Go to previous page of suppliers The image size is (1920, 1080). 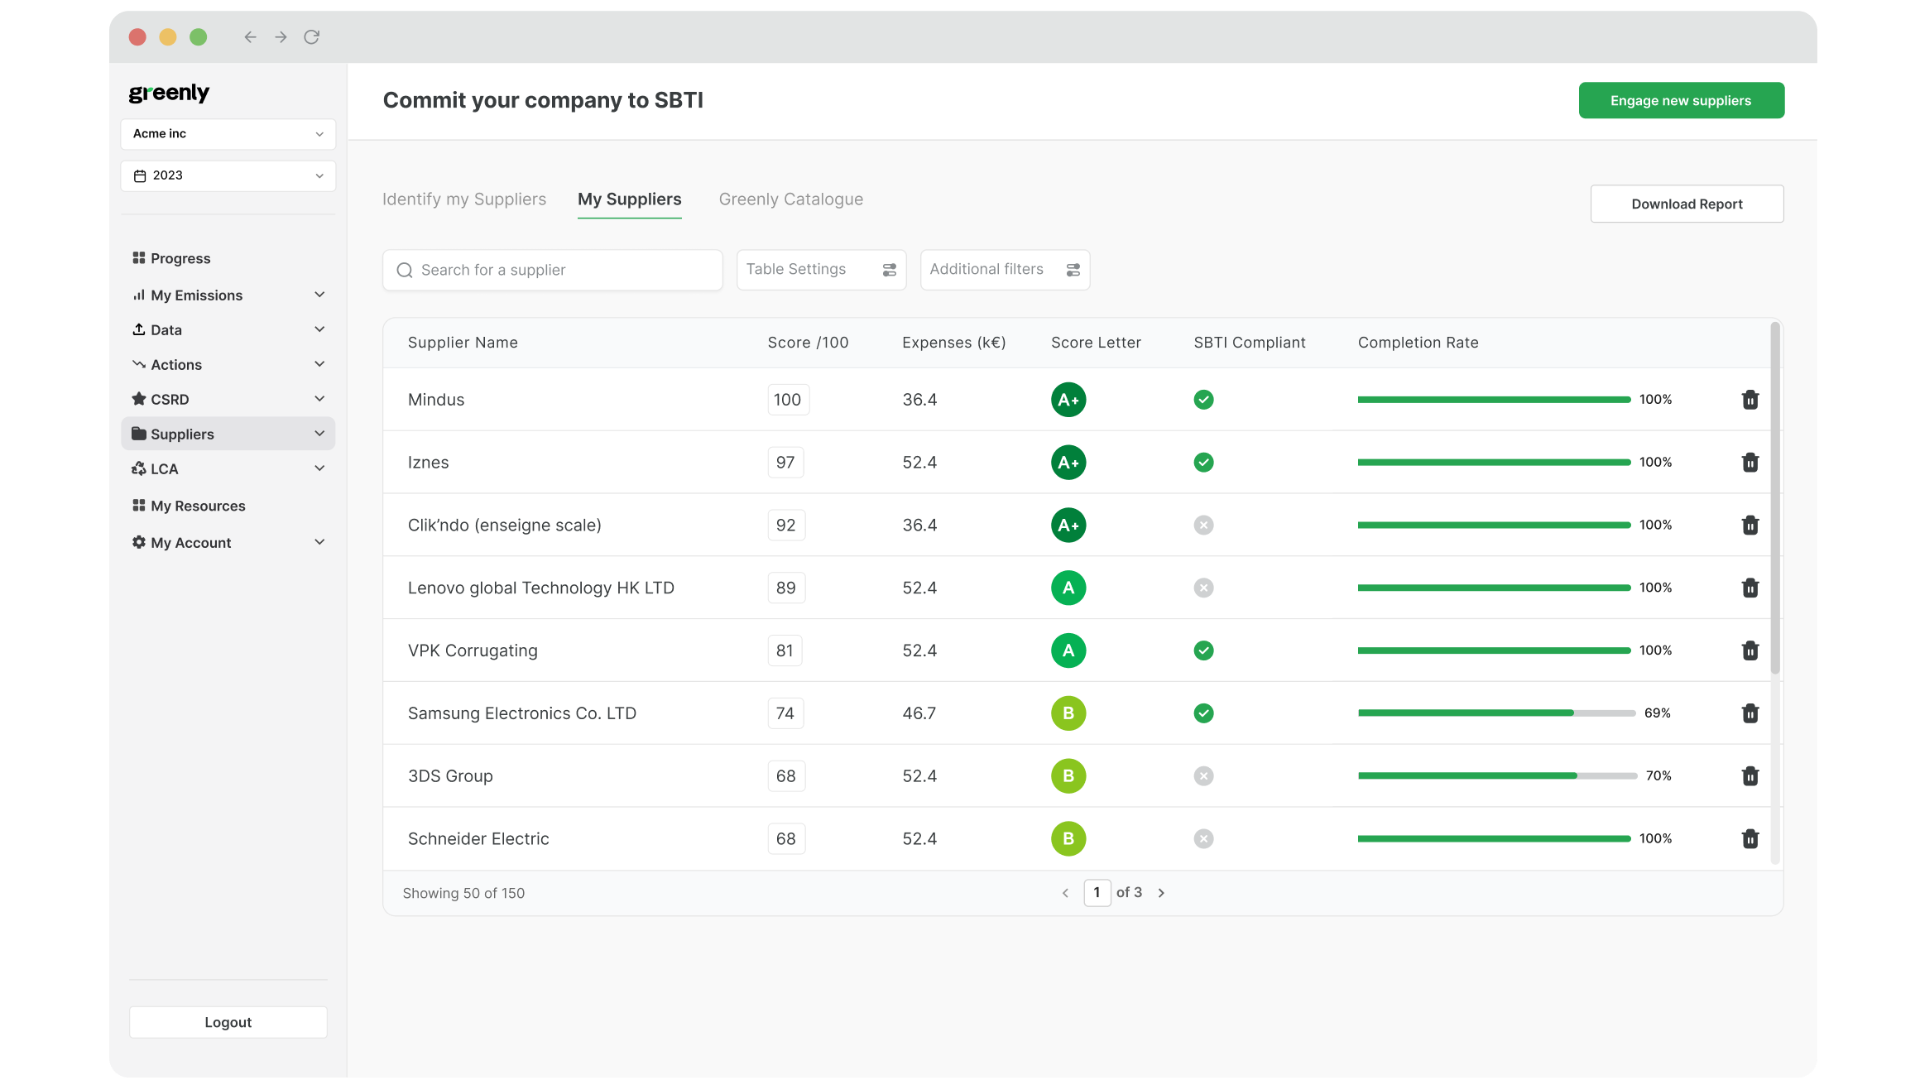click(x=1065, y=893)
